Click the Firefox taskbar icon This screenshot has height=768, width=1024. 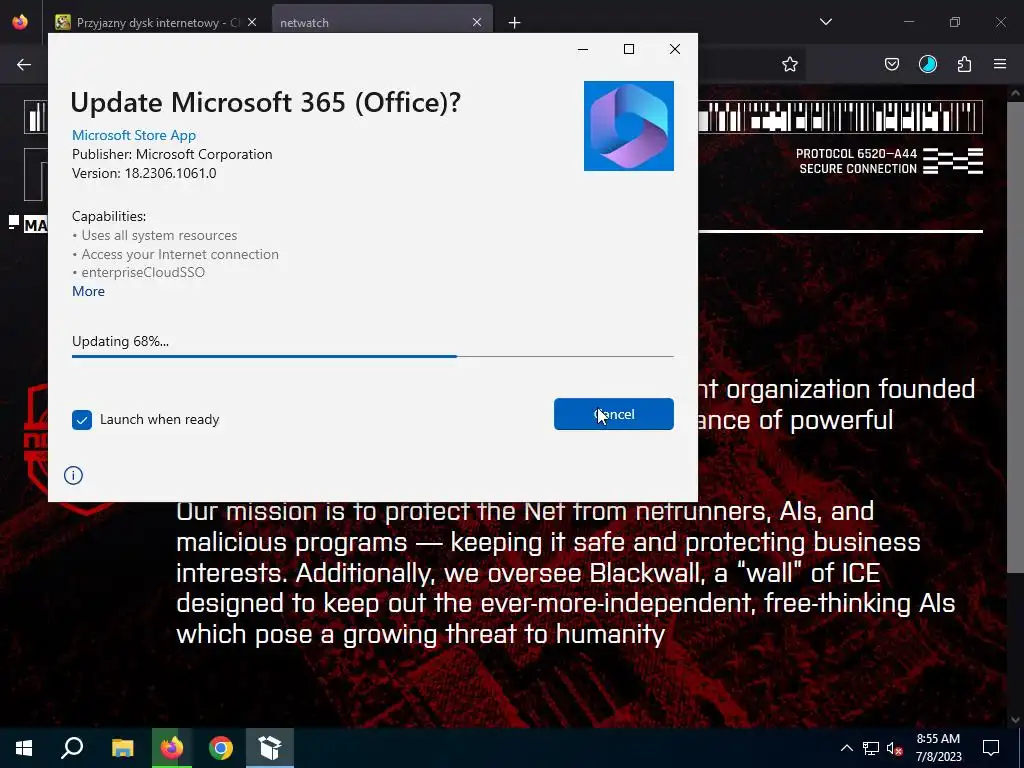(x=172, y=748)
